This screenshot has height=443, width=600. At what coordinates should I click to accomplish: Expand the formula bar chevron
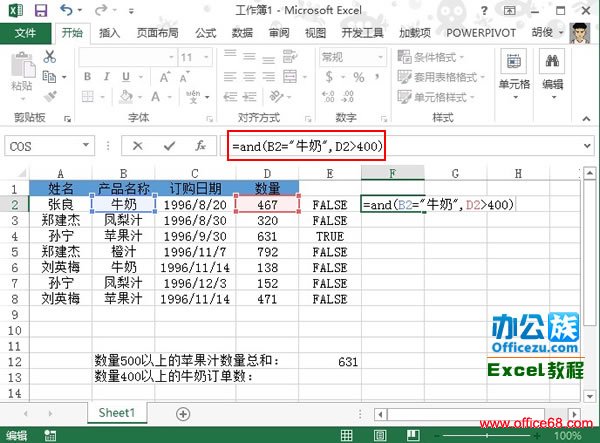coord(587,146)
